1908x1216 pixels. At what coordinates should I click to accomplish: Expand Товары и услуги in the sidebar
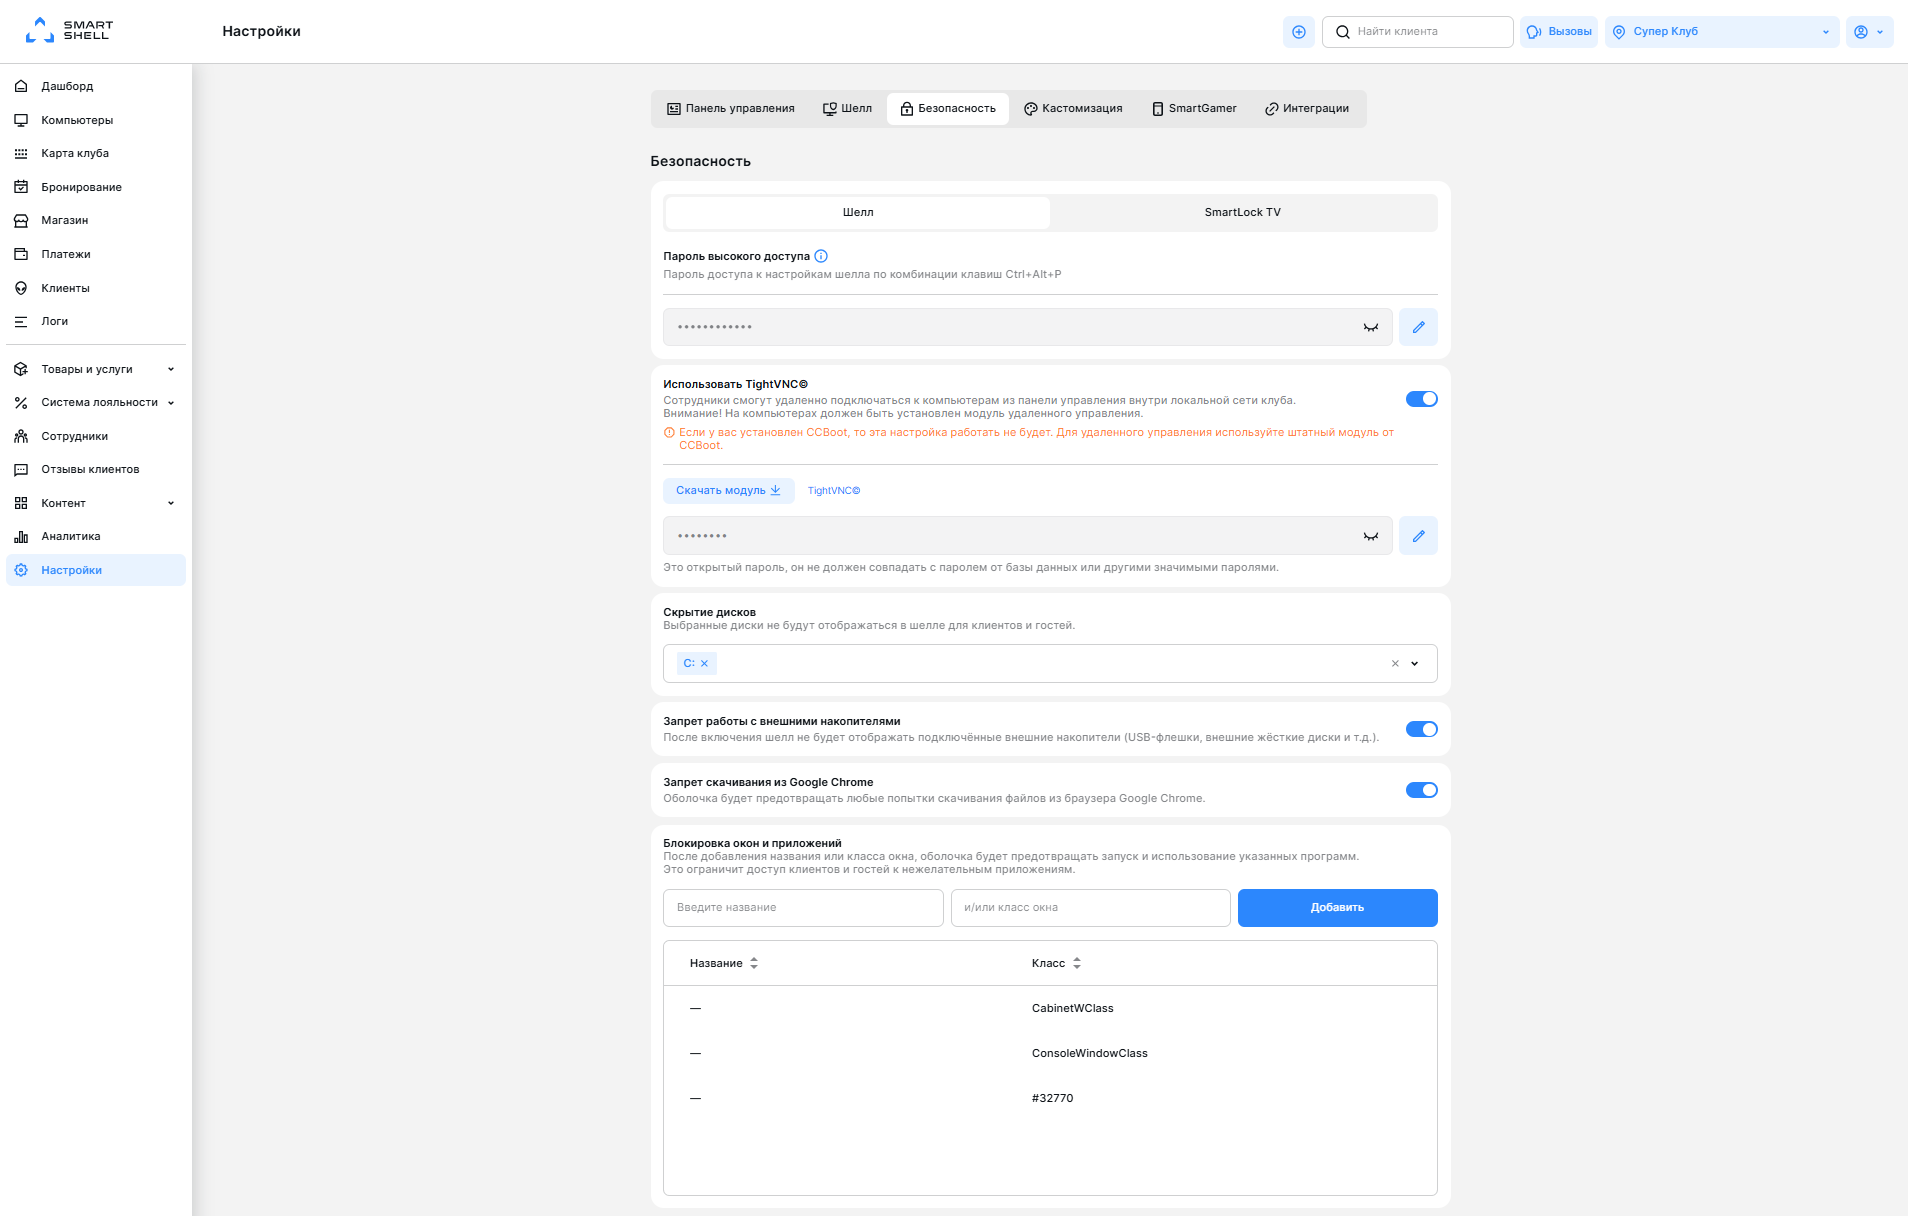[x=96, y=369]
